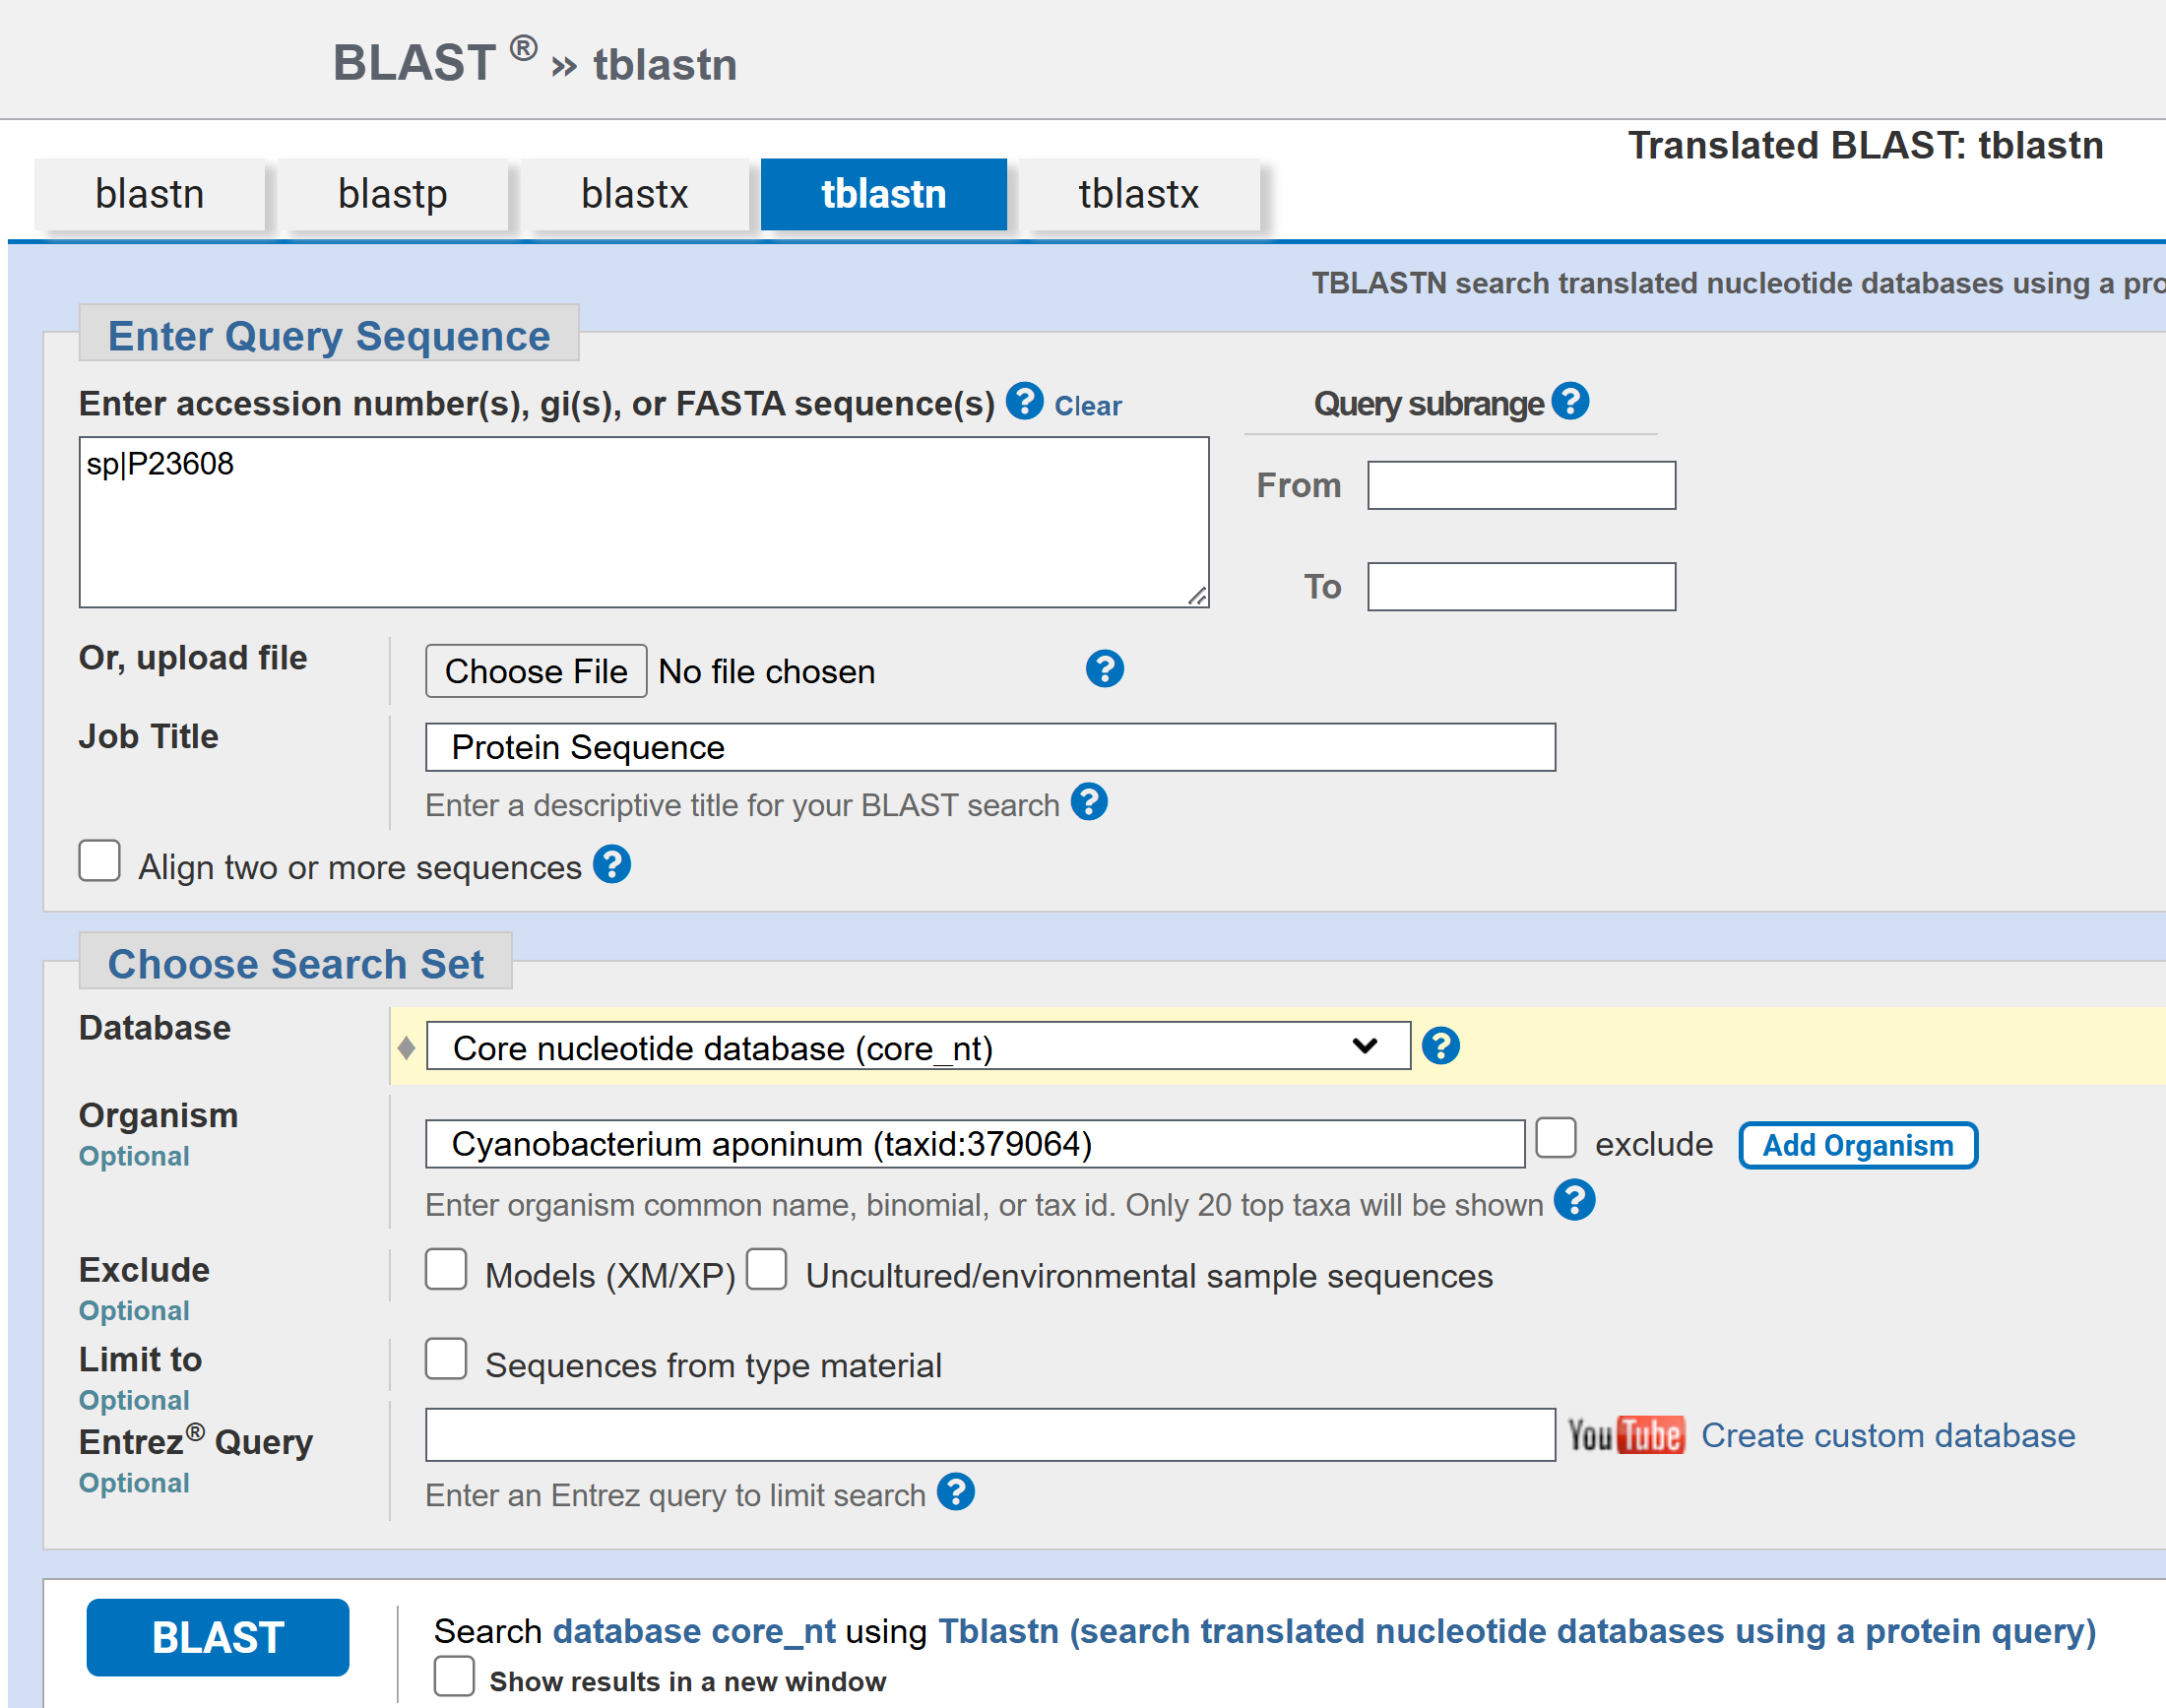Viewport: 2166px width, 1708px height.
Task: Open help icon for organism entry hint
Action: (x=1574, y=1201)
